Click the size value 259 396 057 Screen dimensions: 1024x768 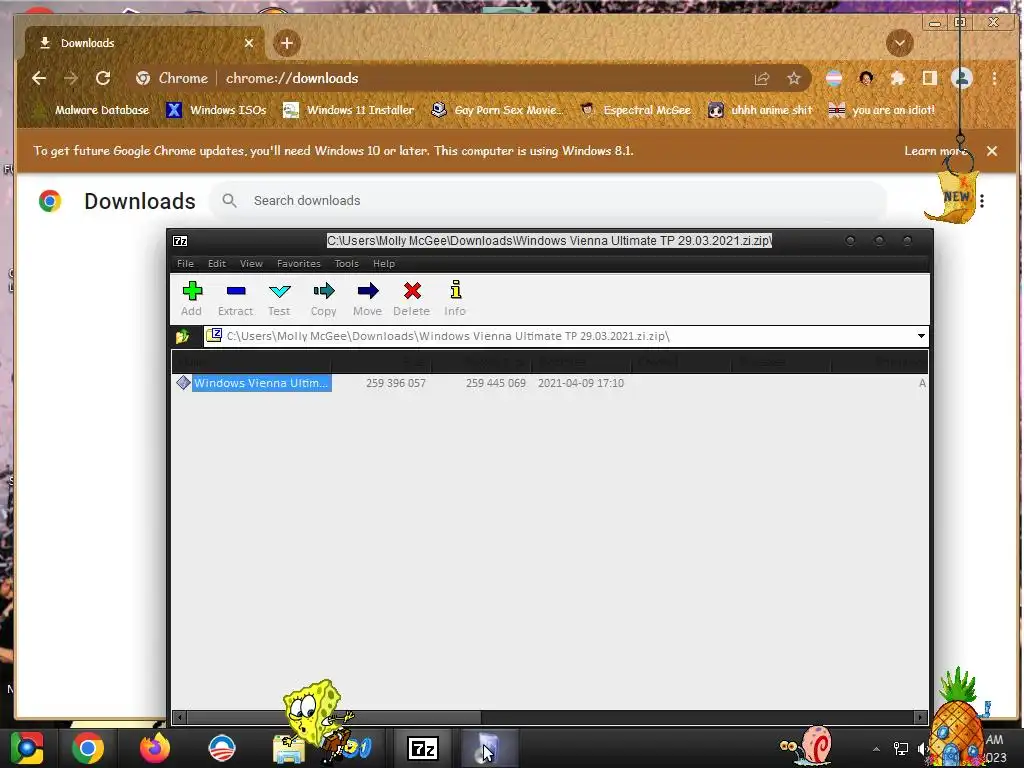[396, 383]
